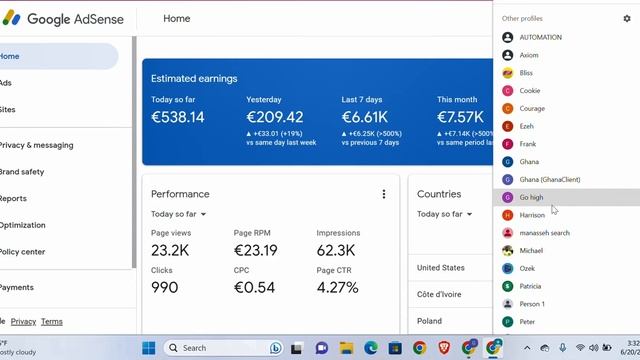Click the United States country row
This screenshot has height=360, width=640.
450,268
